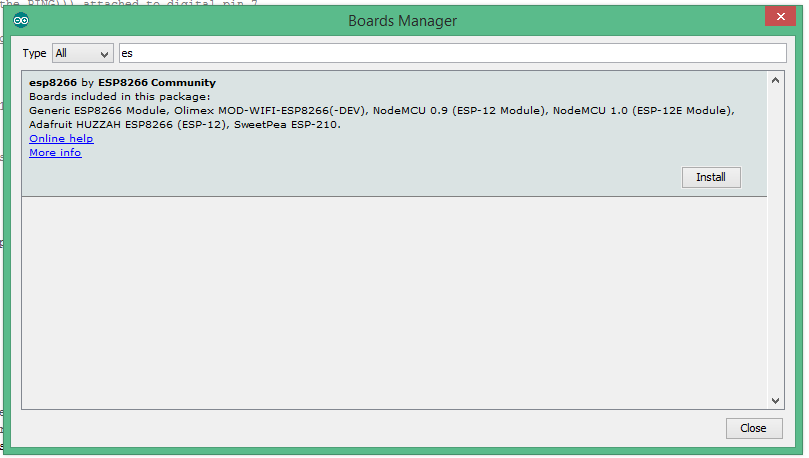Click the red X window close button
Image resolution: width=809 pixels, height=458 pixels.
pyautogui.click(x=781, y=17)
